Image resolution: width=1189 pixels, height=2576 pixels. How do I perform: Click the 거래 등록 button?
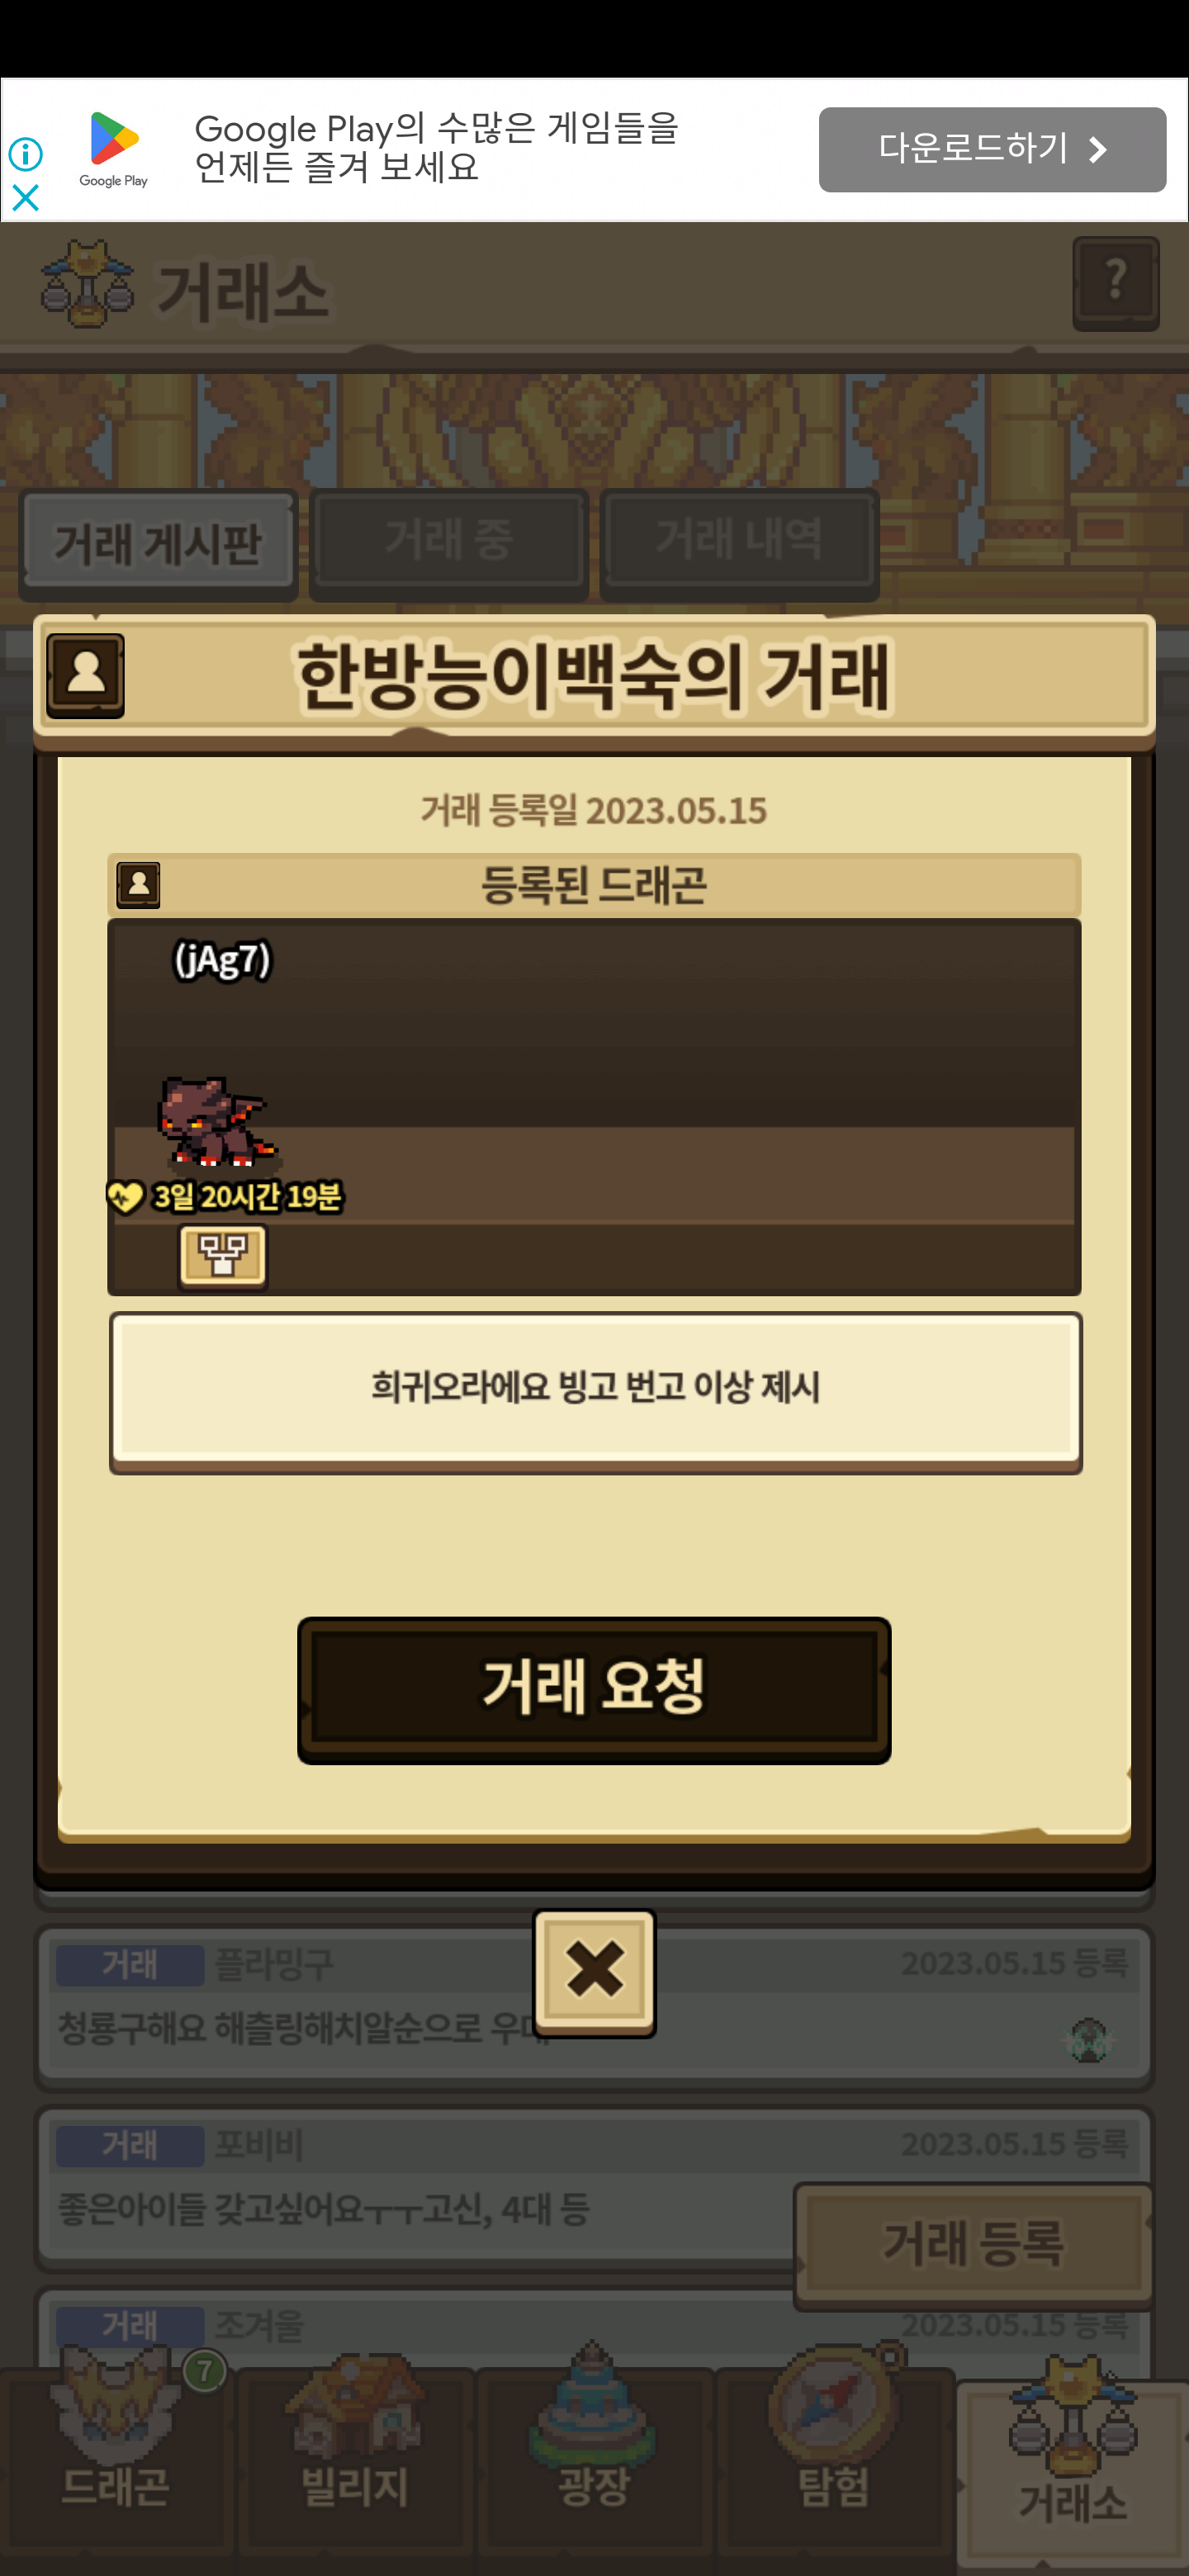coord(973,2245)
